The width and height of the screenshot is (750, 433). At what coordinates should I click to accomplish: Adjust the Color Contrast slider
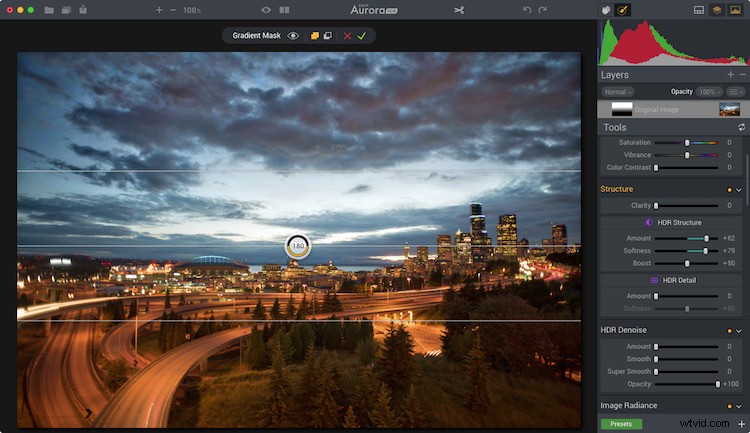(x=686, y=167)
